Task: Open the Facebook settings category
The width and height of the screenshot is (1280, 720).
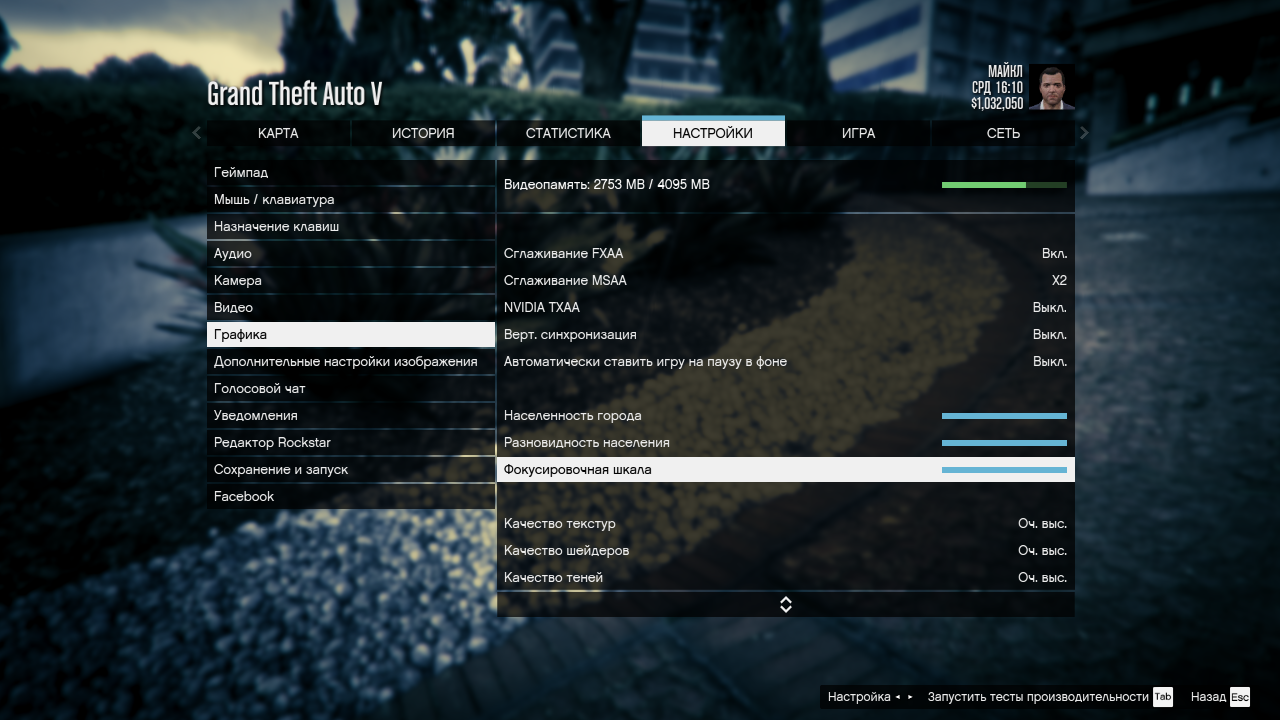Action: coord(351,497)
